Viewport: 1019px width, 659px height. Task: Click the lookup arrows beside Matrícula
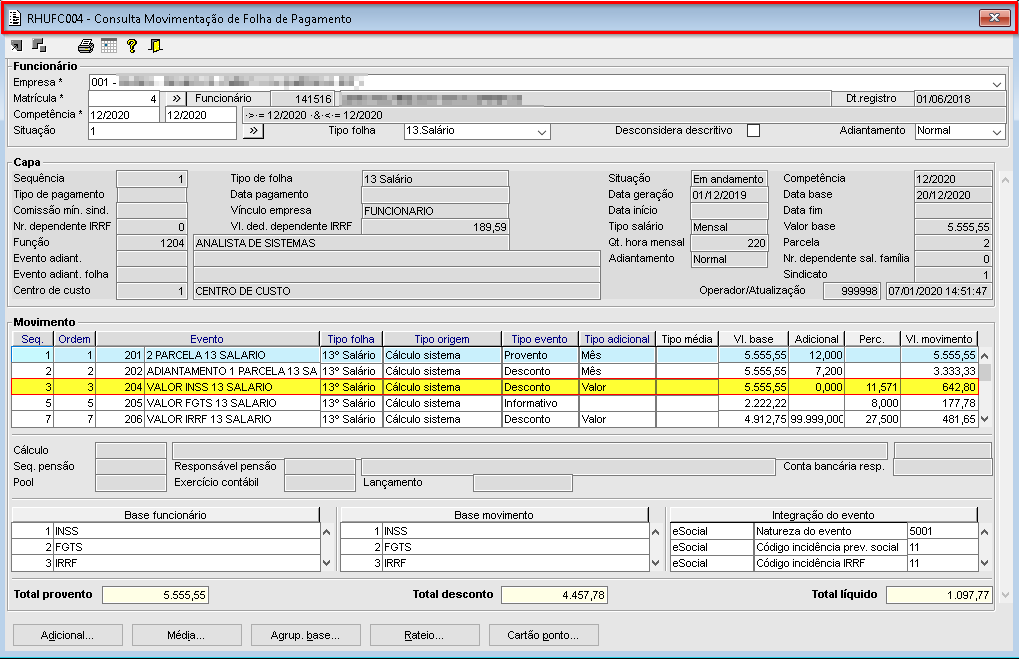[x=174, y=99]
